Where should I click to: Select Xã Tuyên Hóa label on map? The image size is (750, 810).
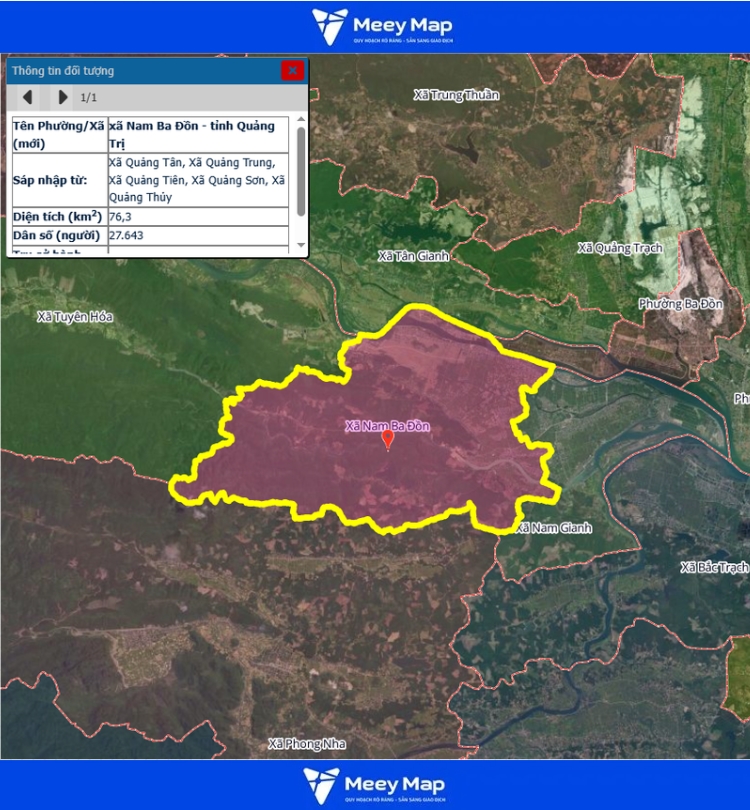point(75,317)
